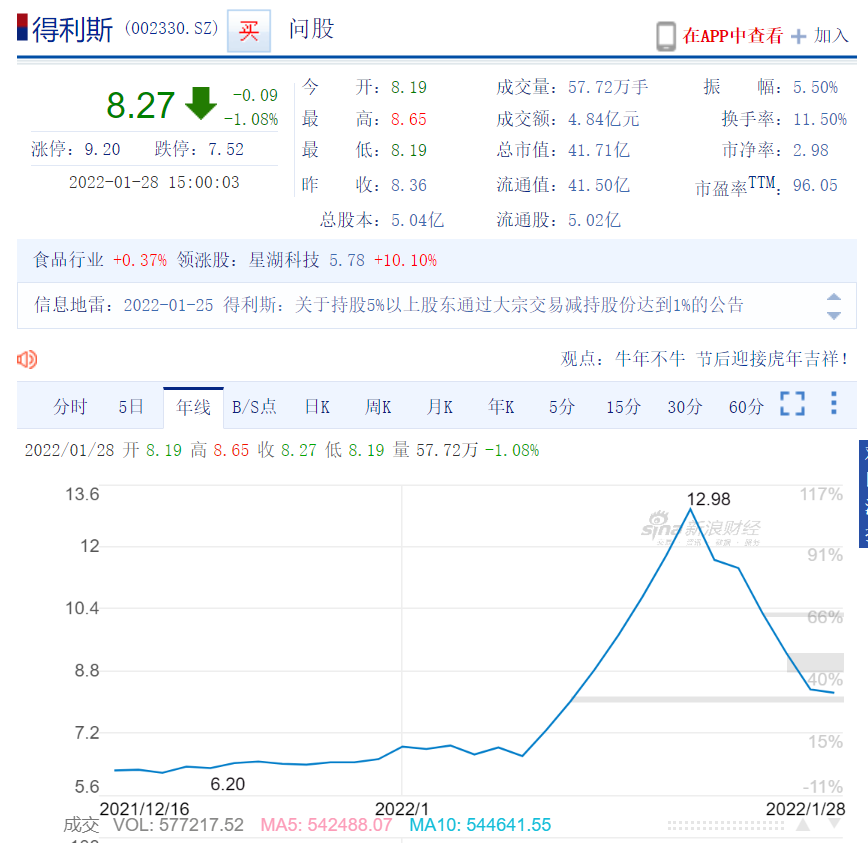Click the fullscreen chart icon

coord(792,403)
